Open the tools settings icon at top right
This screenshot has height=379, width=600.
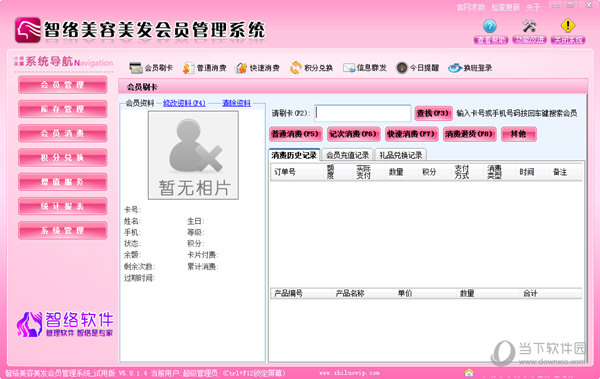[x=529, y=26]
